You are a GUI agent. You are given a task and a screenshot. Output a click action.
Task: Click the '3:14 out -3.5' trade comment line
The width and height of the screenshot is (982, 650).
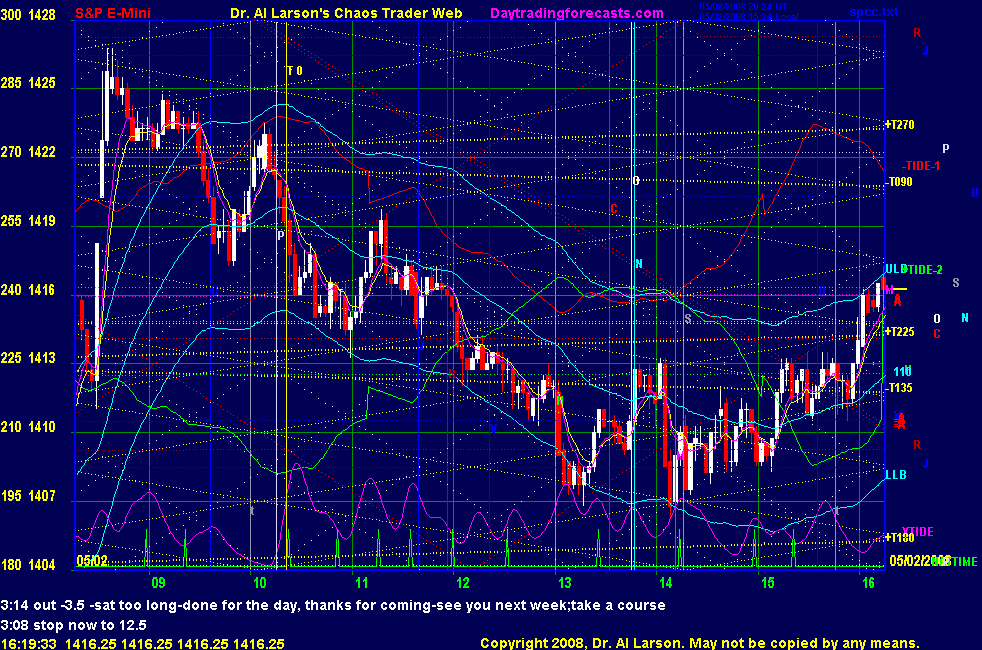click(x=333, y=606)
